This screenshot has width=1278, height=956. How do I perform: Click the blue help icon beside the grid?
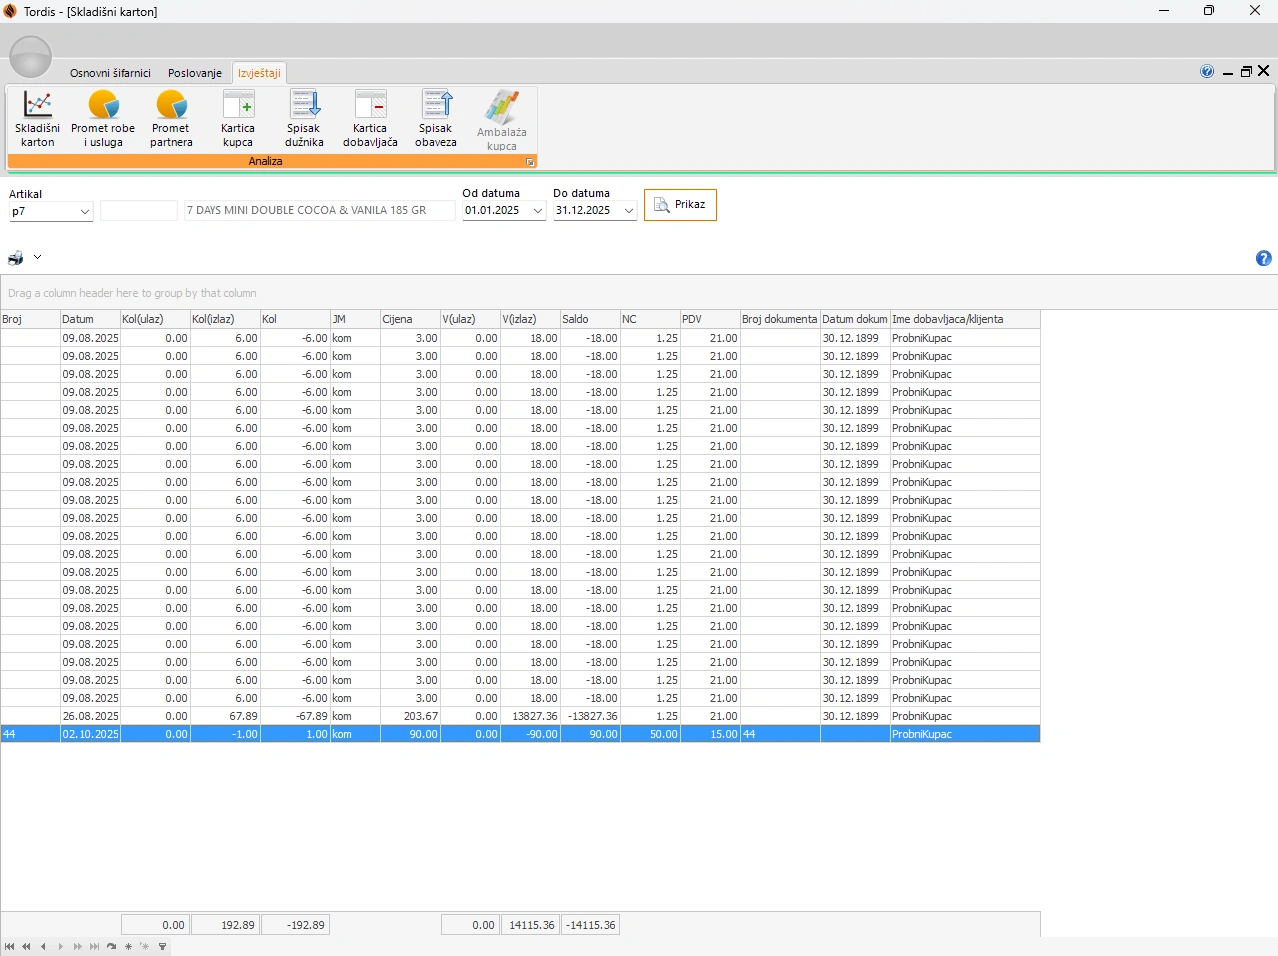coord(1264,258)
